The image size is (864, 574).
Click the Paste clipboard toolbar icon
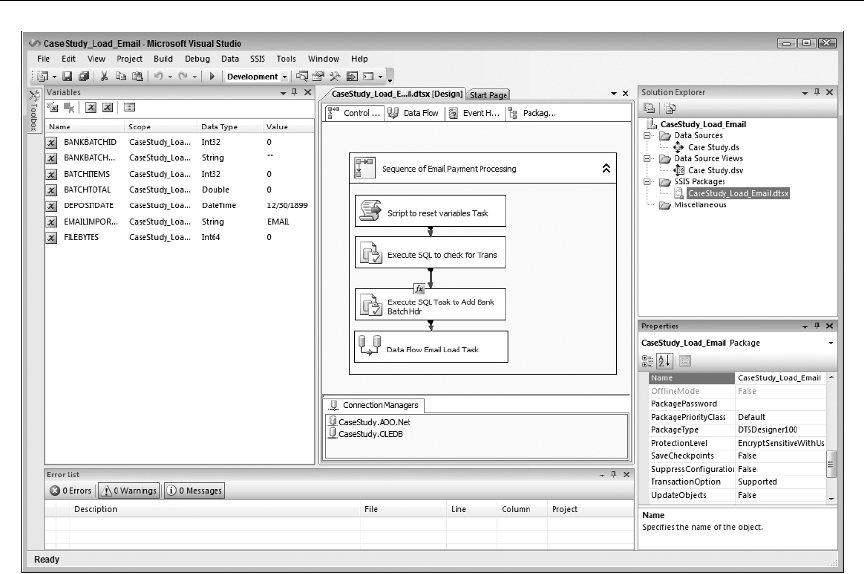tap(138, 77)
